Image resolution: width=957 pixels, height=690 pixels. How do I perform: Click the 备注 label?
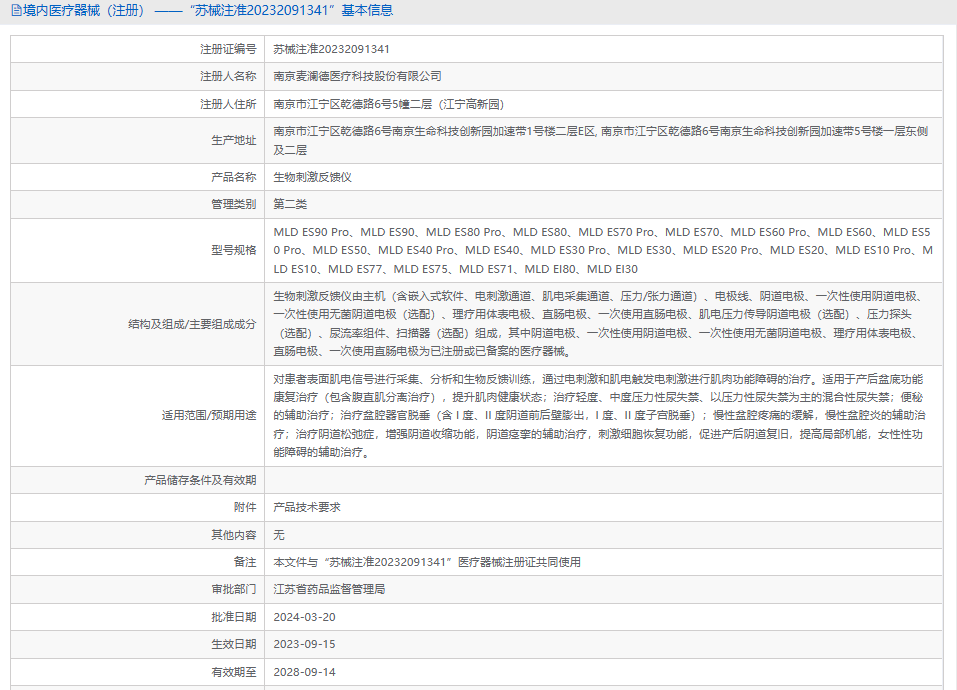click(x=245, y=562)
